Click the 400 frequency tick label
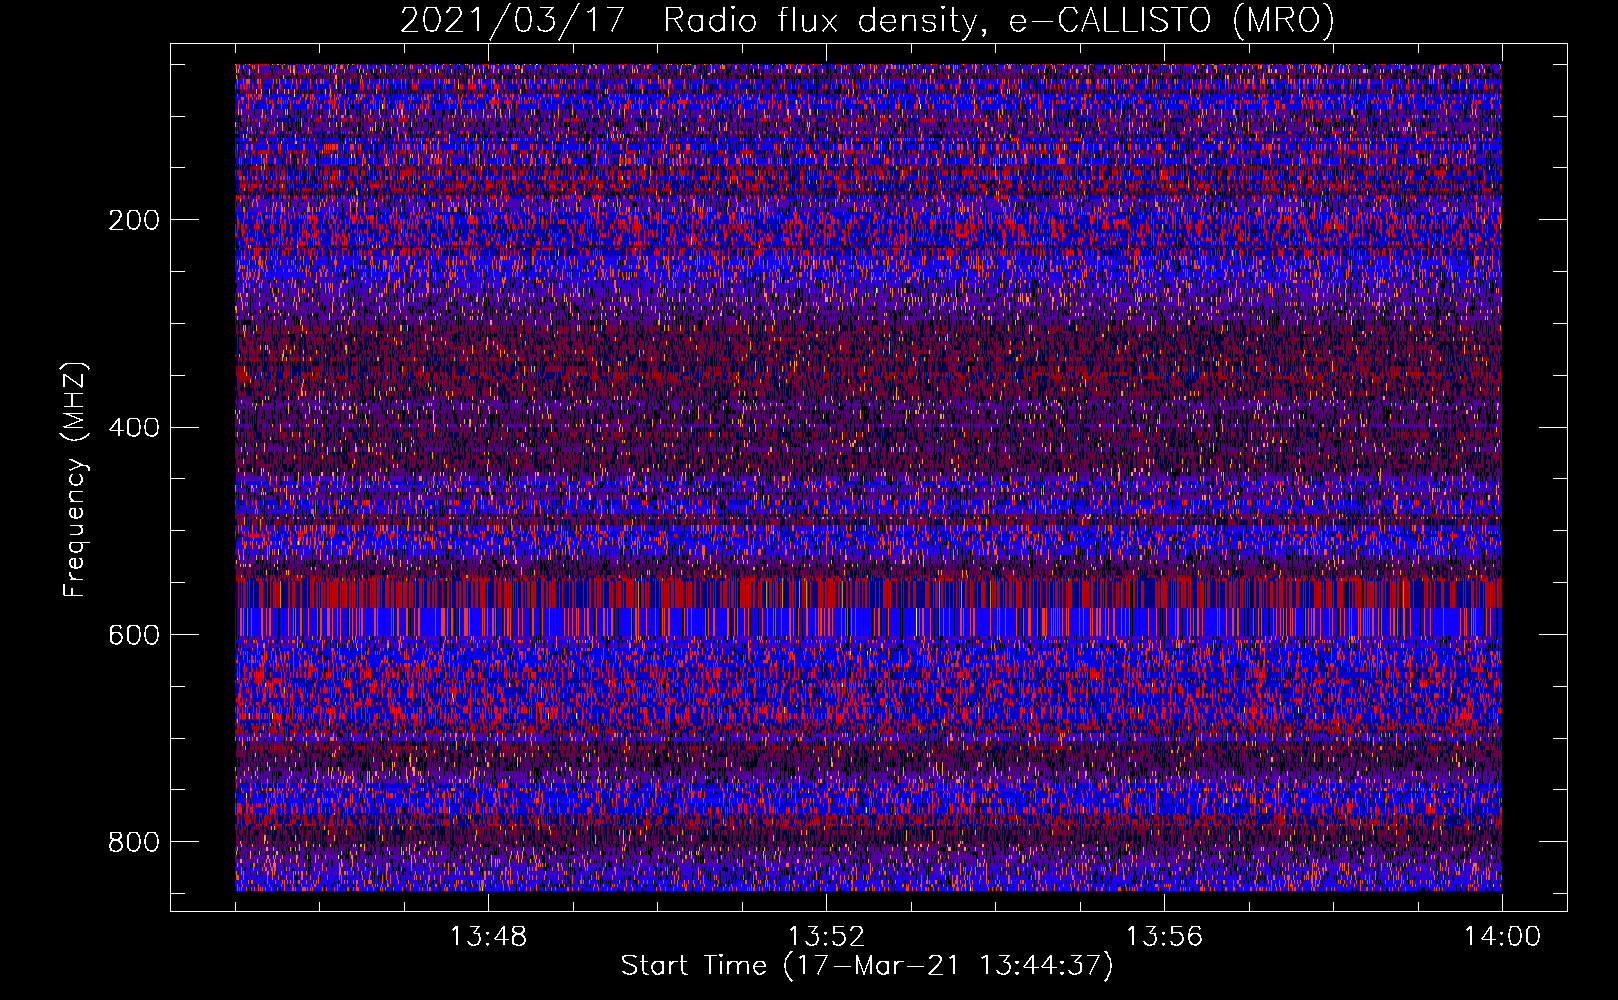 pos(134,428)
